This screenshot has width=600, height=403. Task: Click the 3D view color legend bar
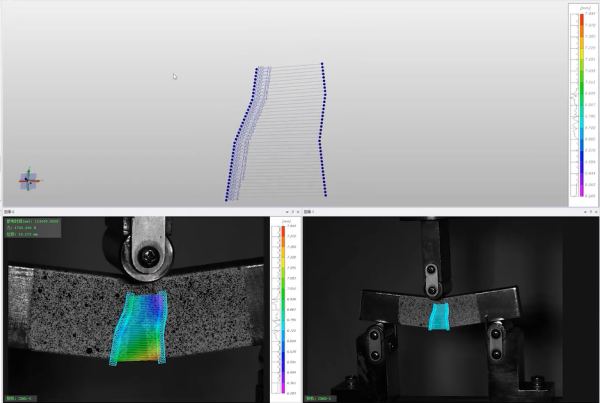[582, 100]
